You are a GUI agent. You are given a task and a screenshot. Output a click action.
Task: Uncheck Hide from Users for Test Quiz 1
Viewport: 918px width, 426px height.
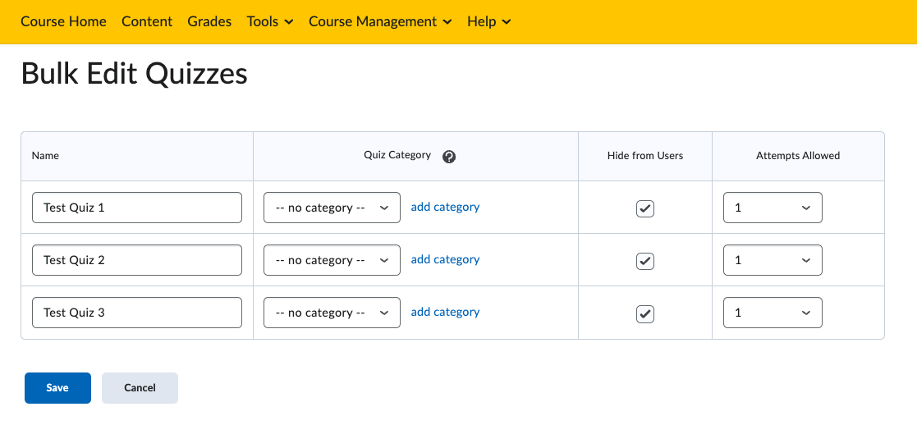tap(645, 208)
